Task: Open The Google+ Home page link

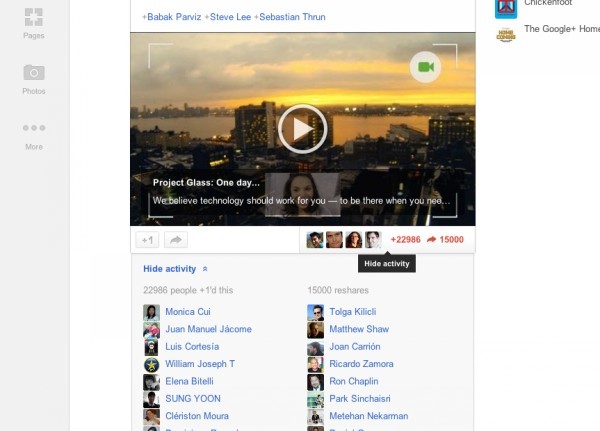Action: coord(562,29)
